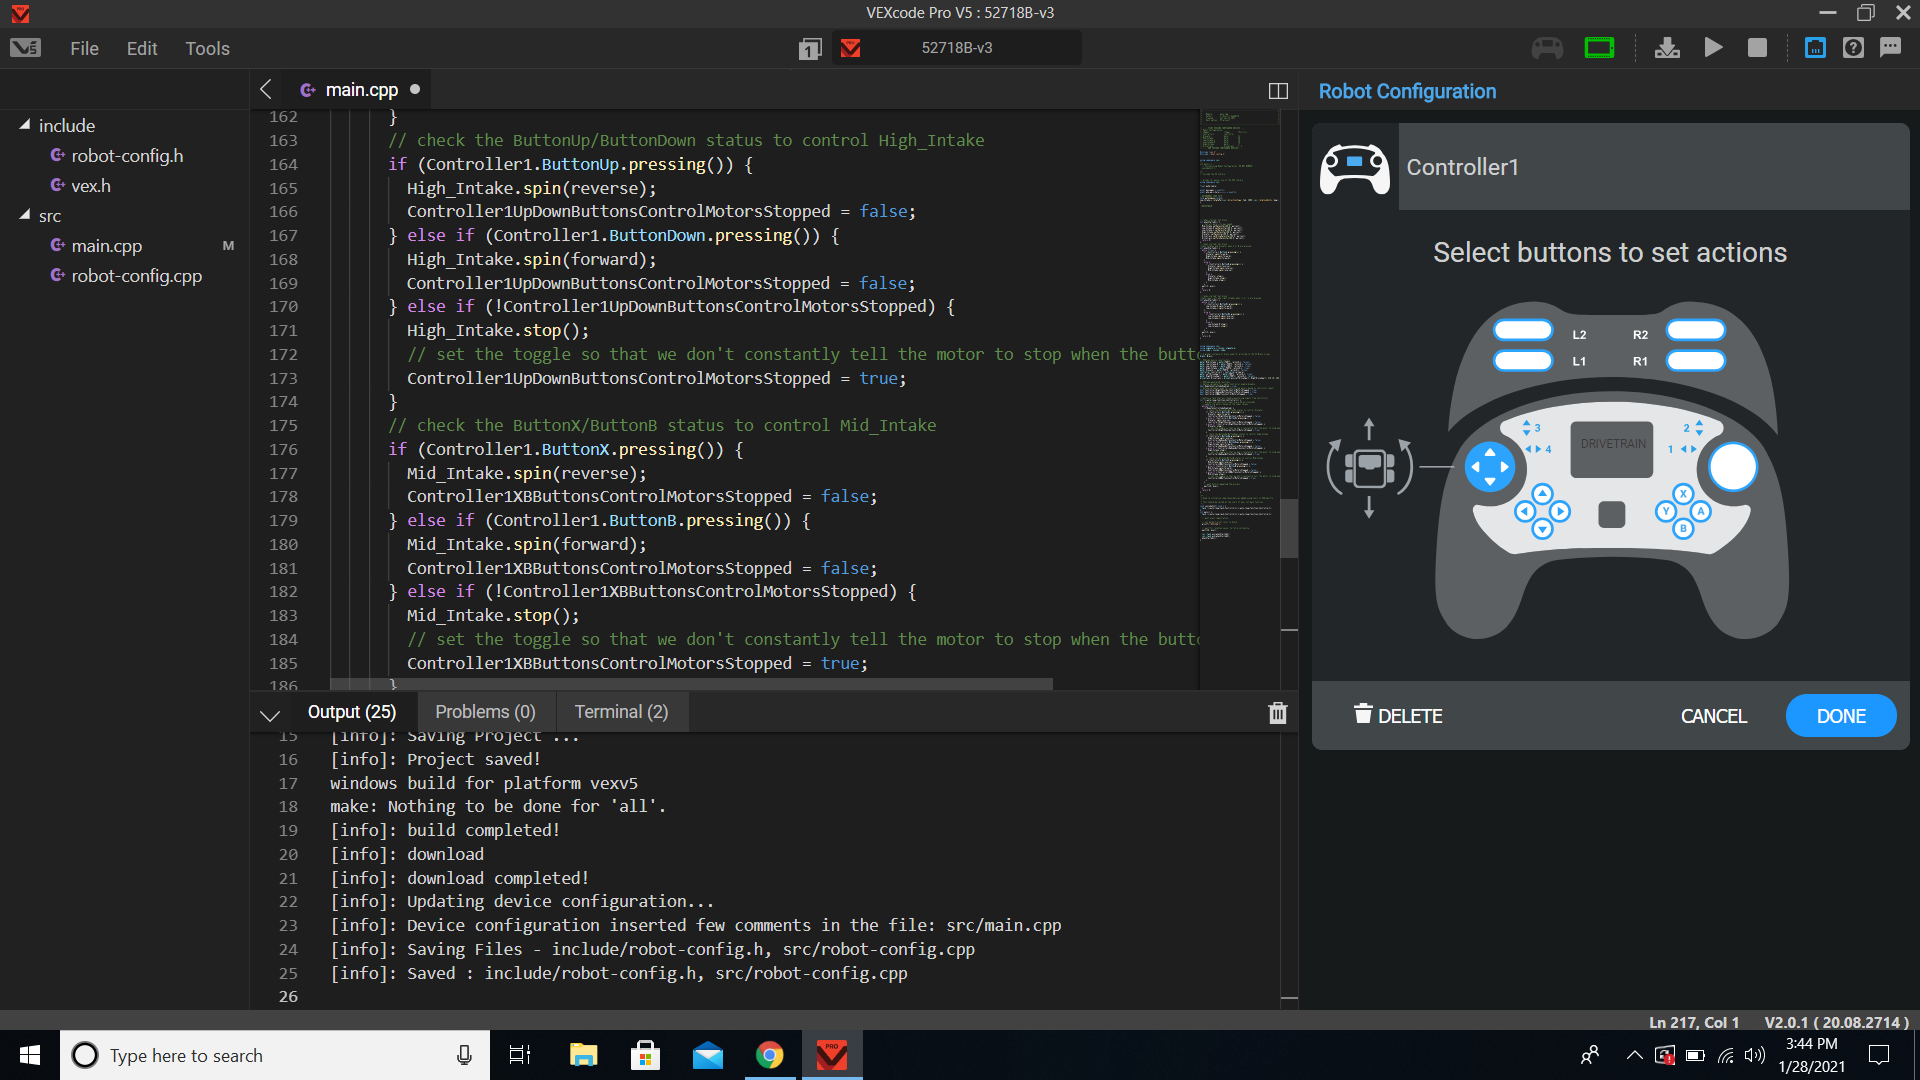This screenshot has height=1080, width=1920.
Task: Toggle the Robot Configuration panel icon
Action: [x=1815, y=48]
